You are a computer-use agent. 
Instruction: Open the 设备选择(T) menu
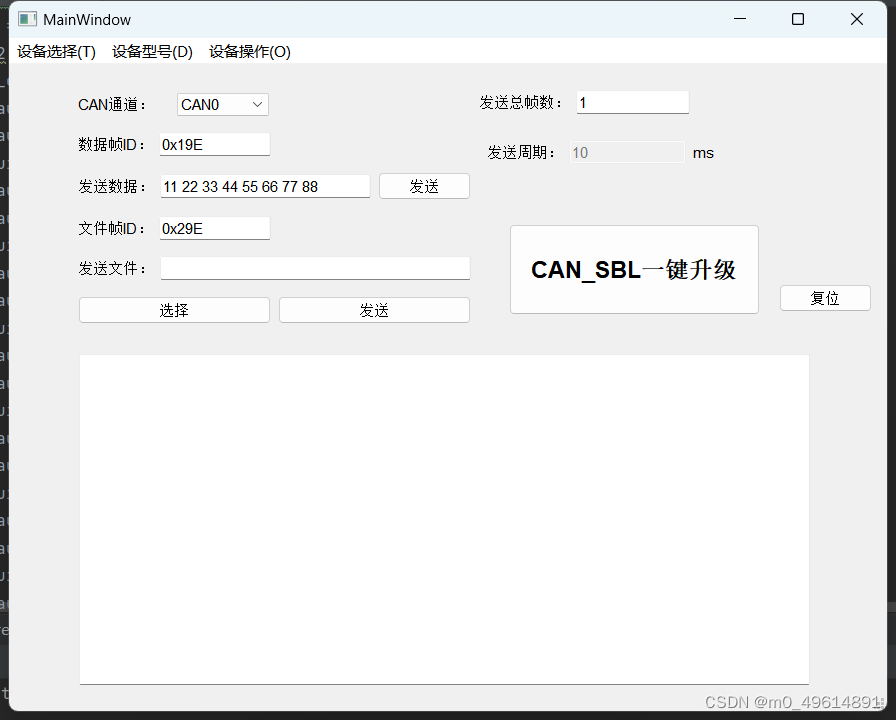pyautogui.click(x=55, y=52)
